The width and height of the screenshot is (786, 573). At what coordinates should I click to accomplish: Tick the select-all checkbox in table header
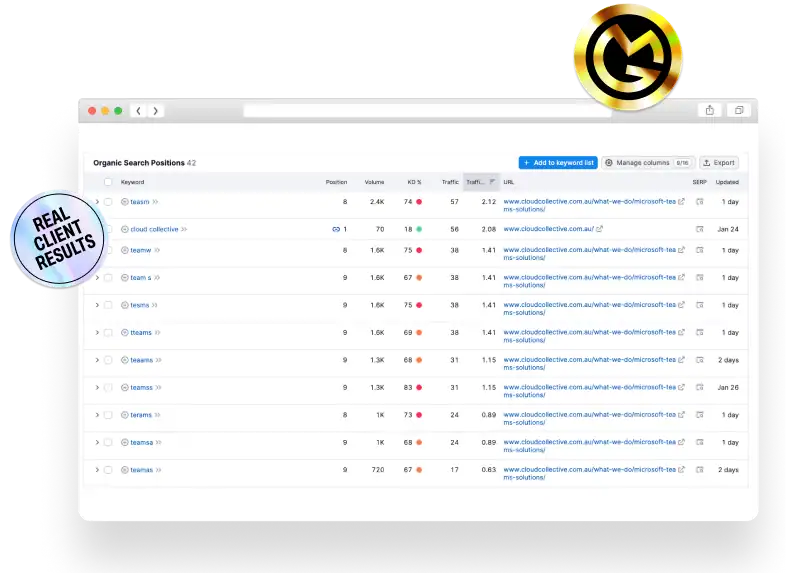pos(108,182)
